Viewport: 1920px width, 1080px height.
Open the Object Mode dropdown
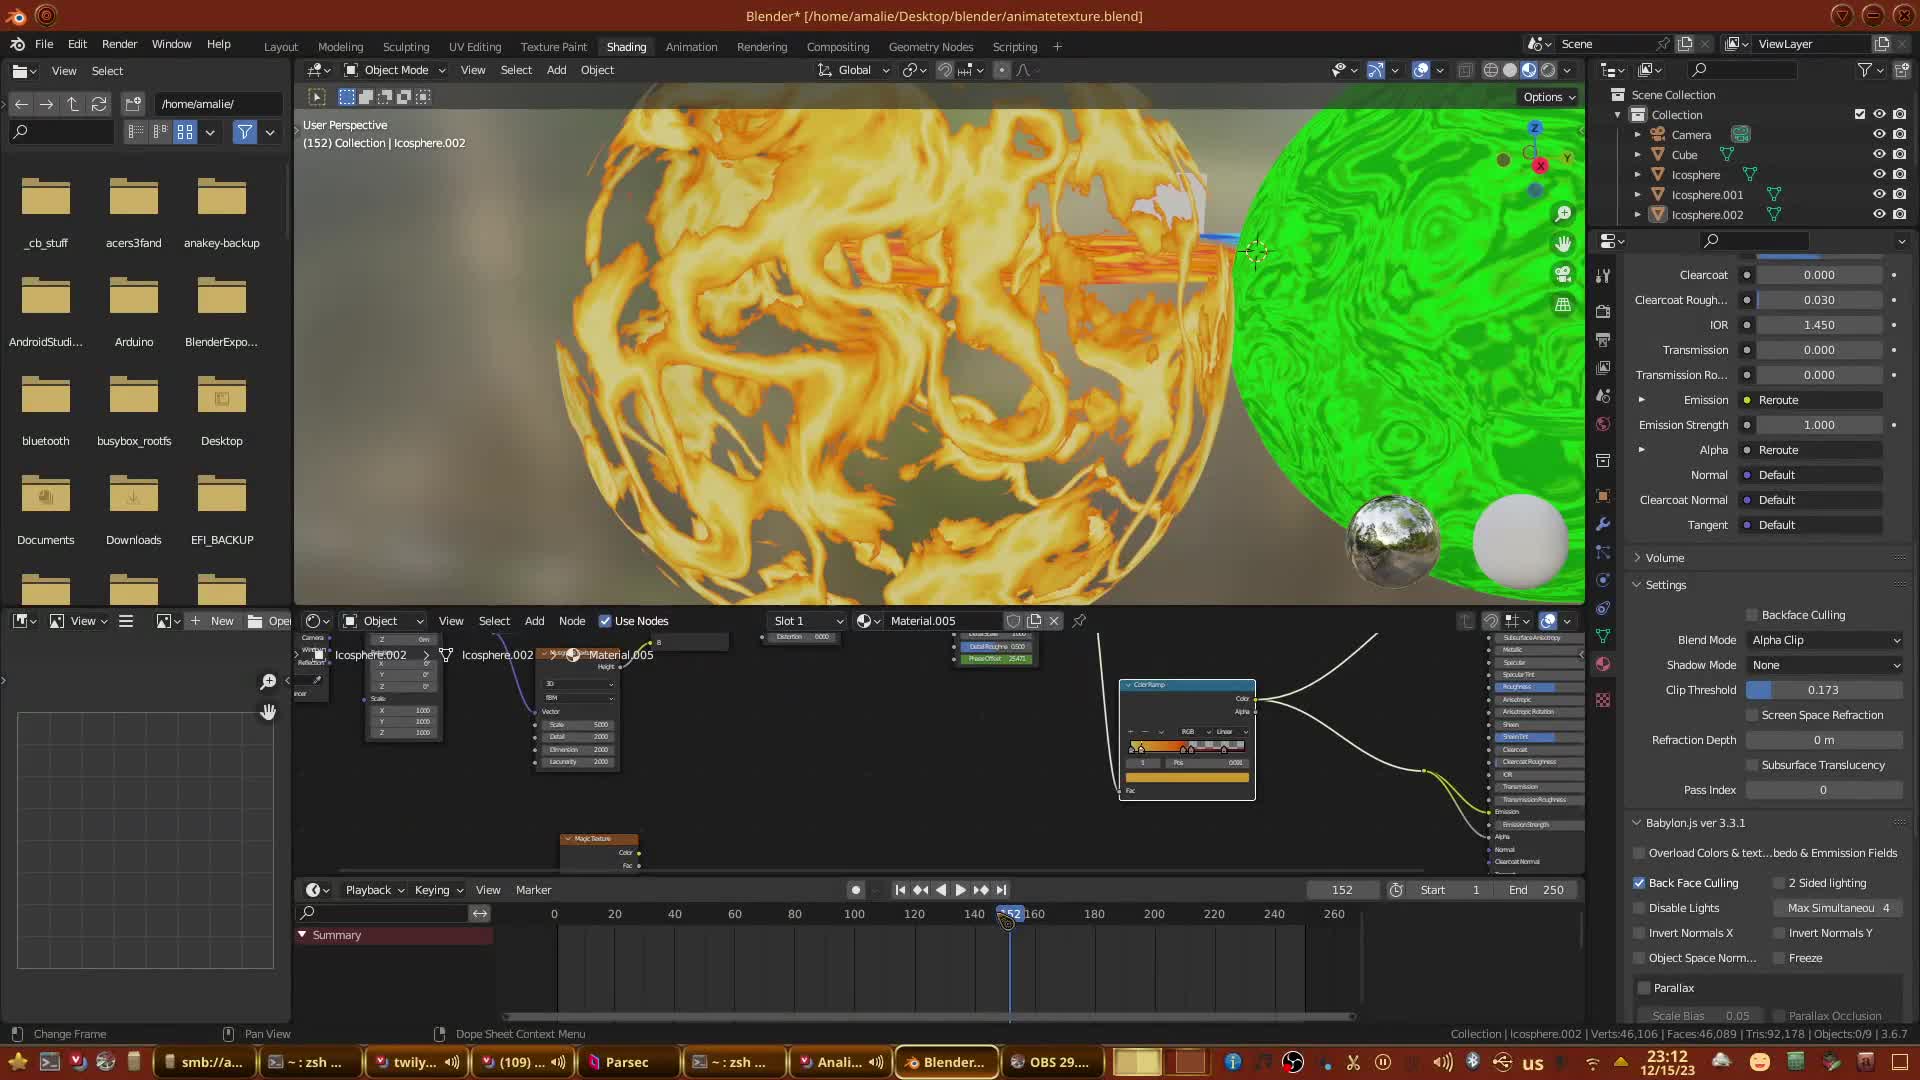pos(395,70)
